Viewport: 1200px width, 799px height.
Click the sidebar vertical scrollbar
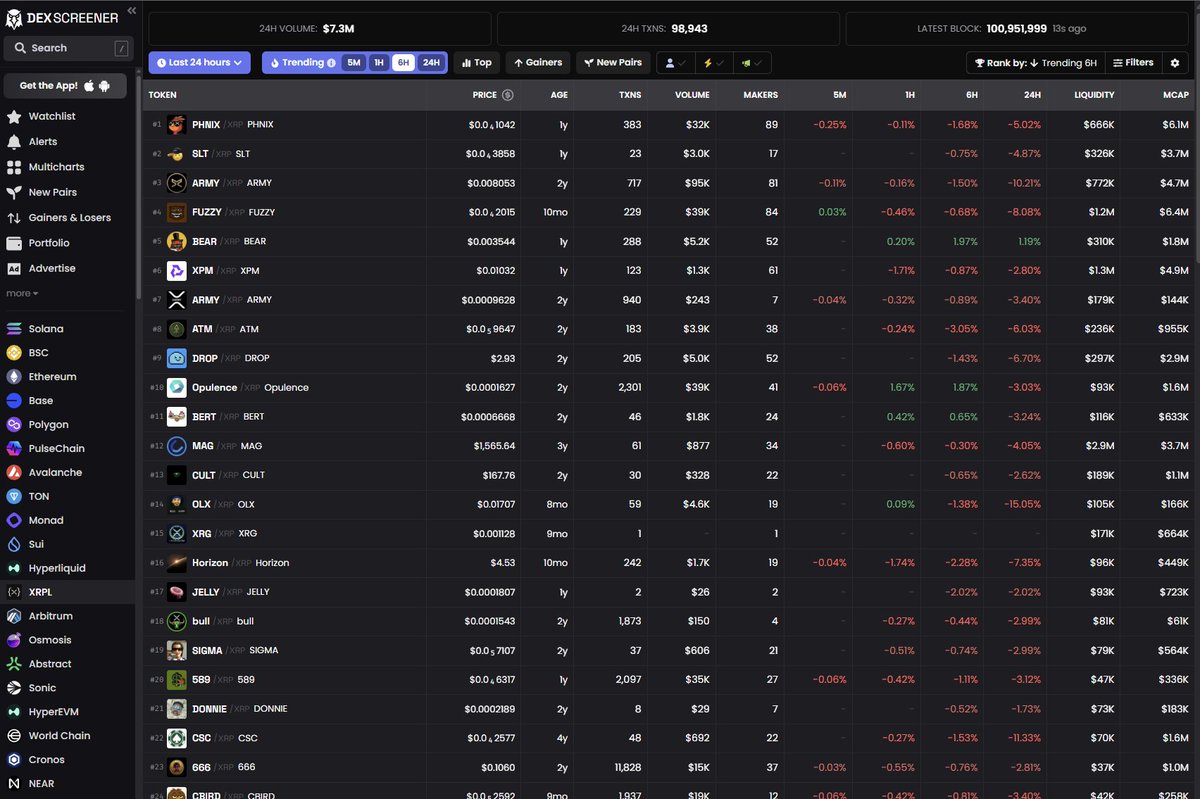[138, 185]
